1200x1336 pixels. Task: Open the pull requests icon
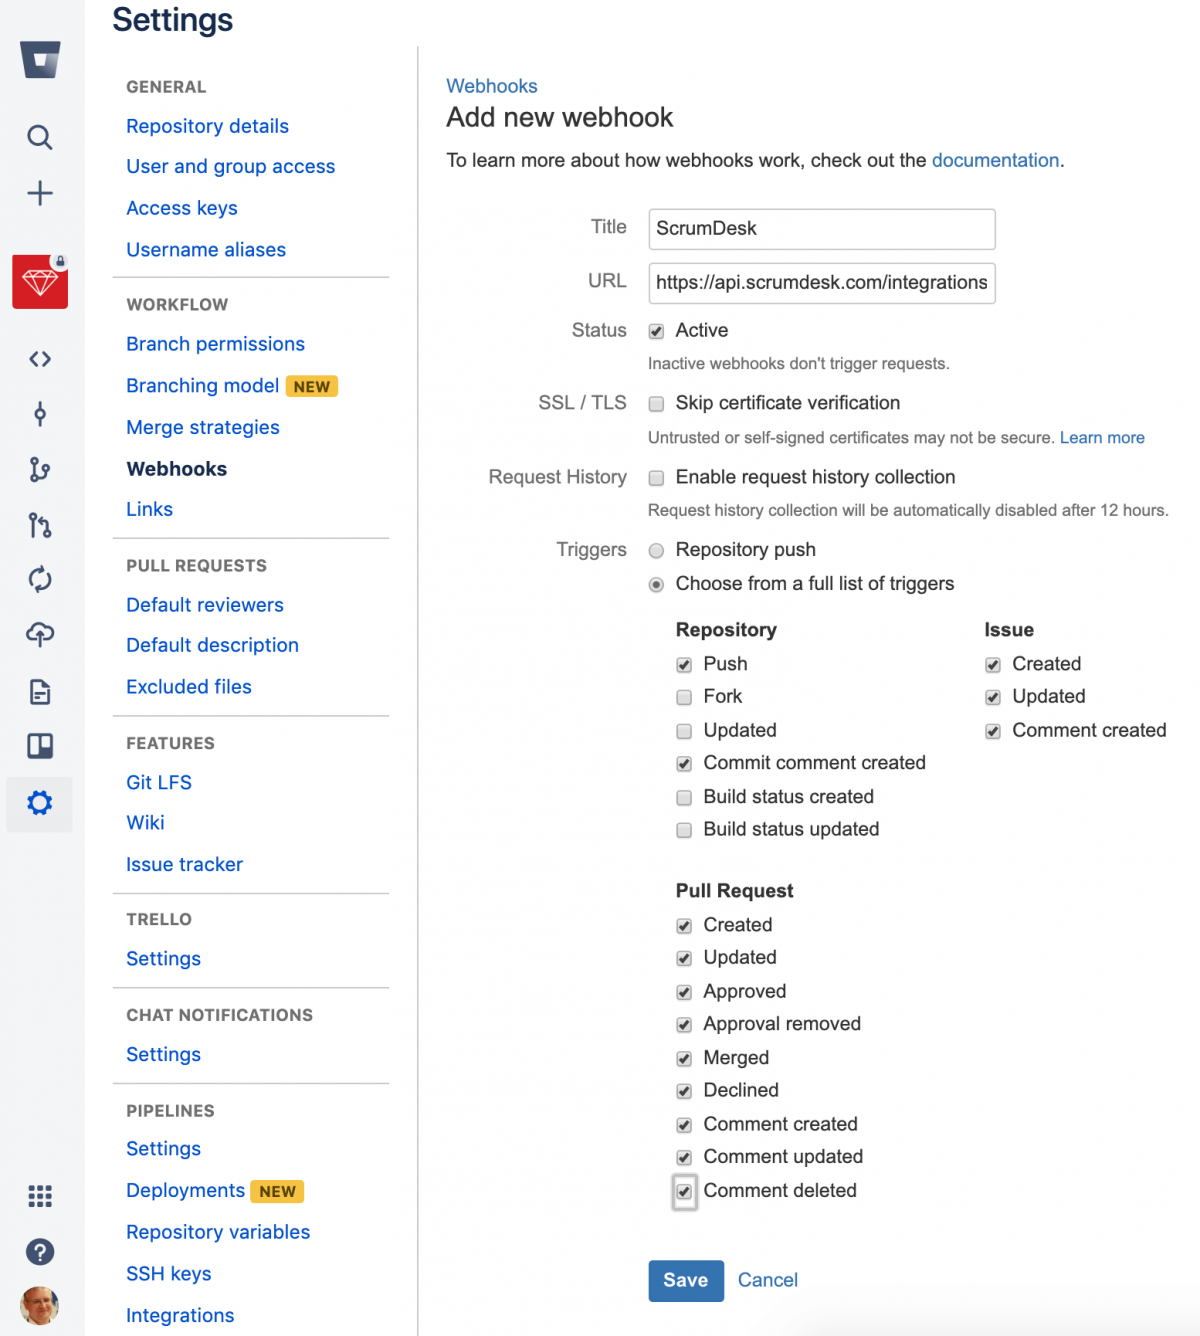point(40,525)
